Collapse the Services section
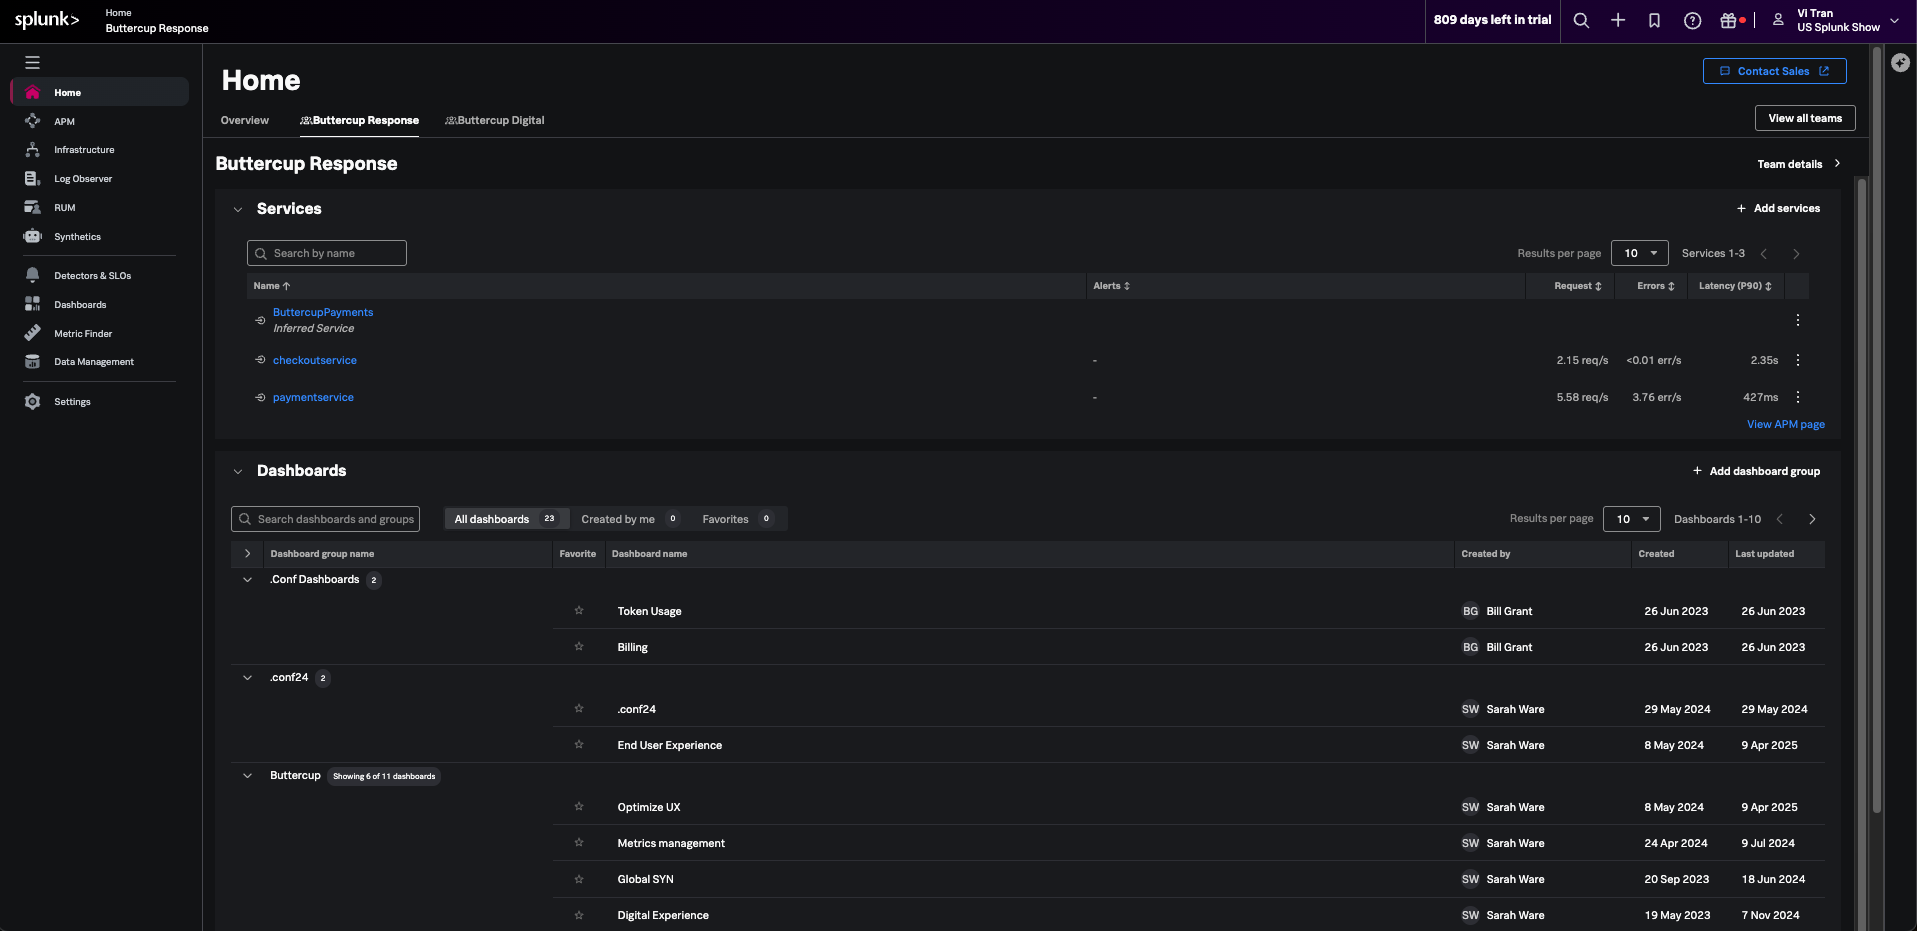The height and width of the screenshot is (931, 1917). [x=238, y=209]
